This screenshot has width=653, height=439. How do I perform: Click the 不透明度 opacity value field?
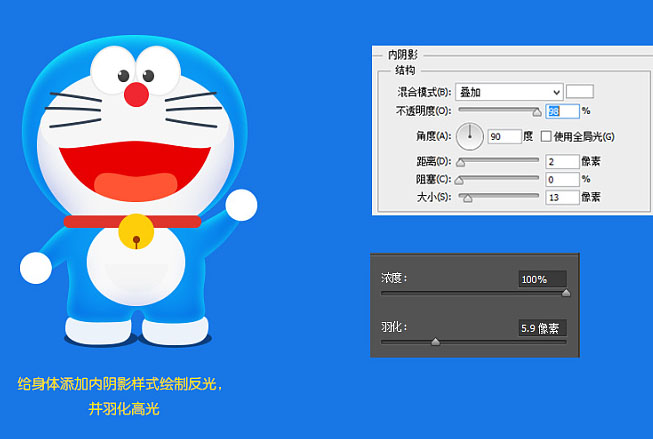562,111
